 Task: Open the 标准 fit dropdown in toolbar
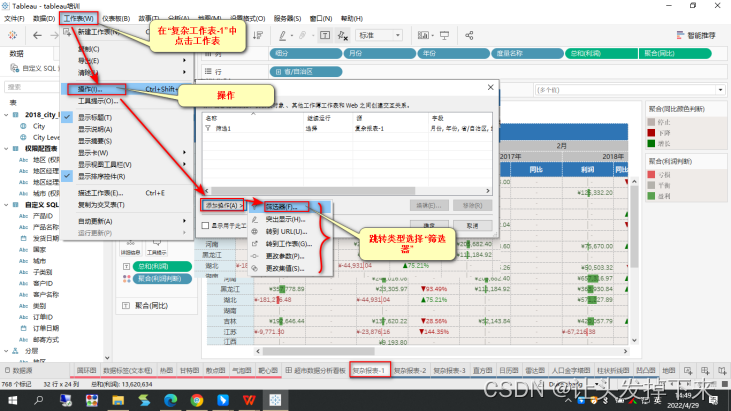(379, 35)
